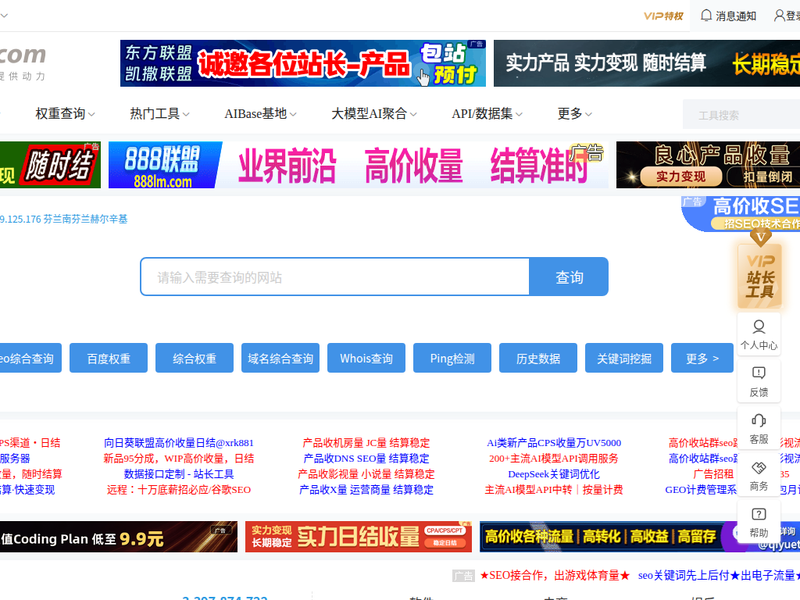
Task: Click the website query input field
Action: pyautogui.click(x=335, y=277)
